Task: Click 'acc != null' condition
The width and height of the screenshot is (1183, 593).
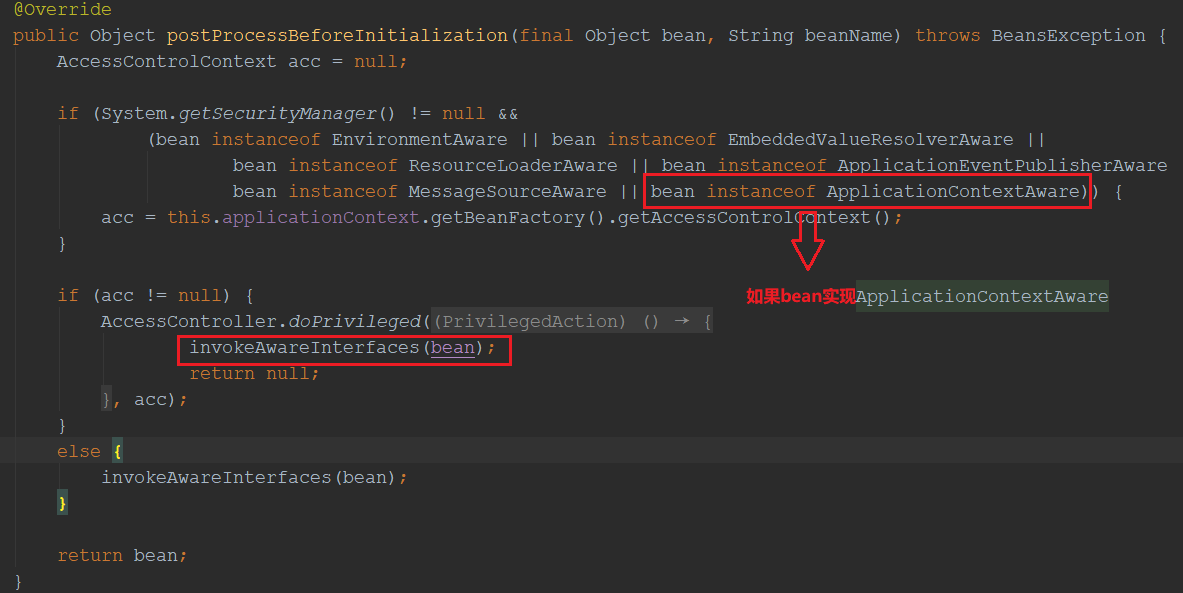Action: pos(161,296)
